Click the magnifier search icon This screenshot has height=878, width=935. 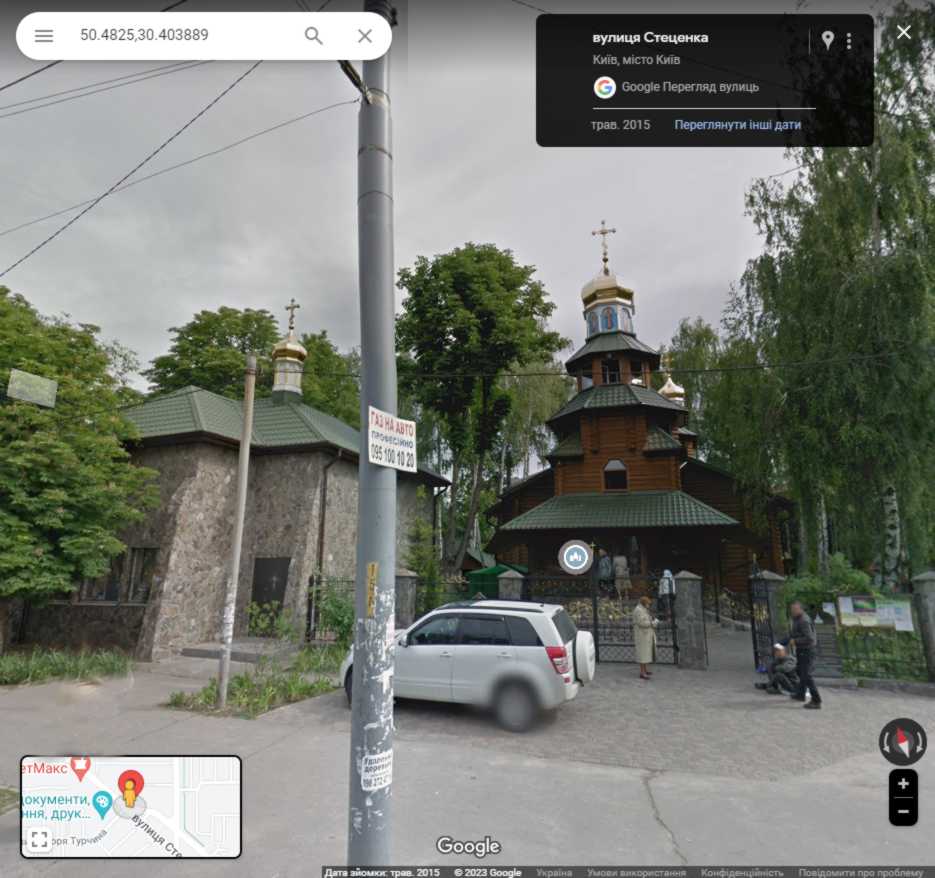click(x=314, y=36)
